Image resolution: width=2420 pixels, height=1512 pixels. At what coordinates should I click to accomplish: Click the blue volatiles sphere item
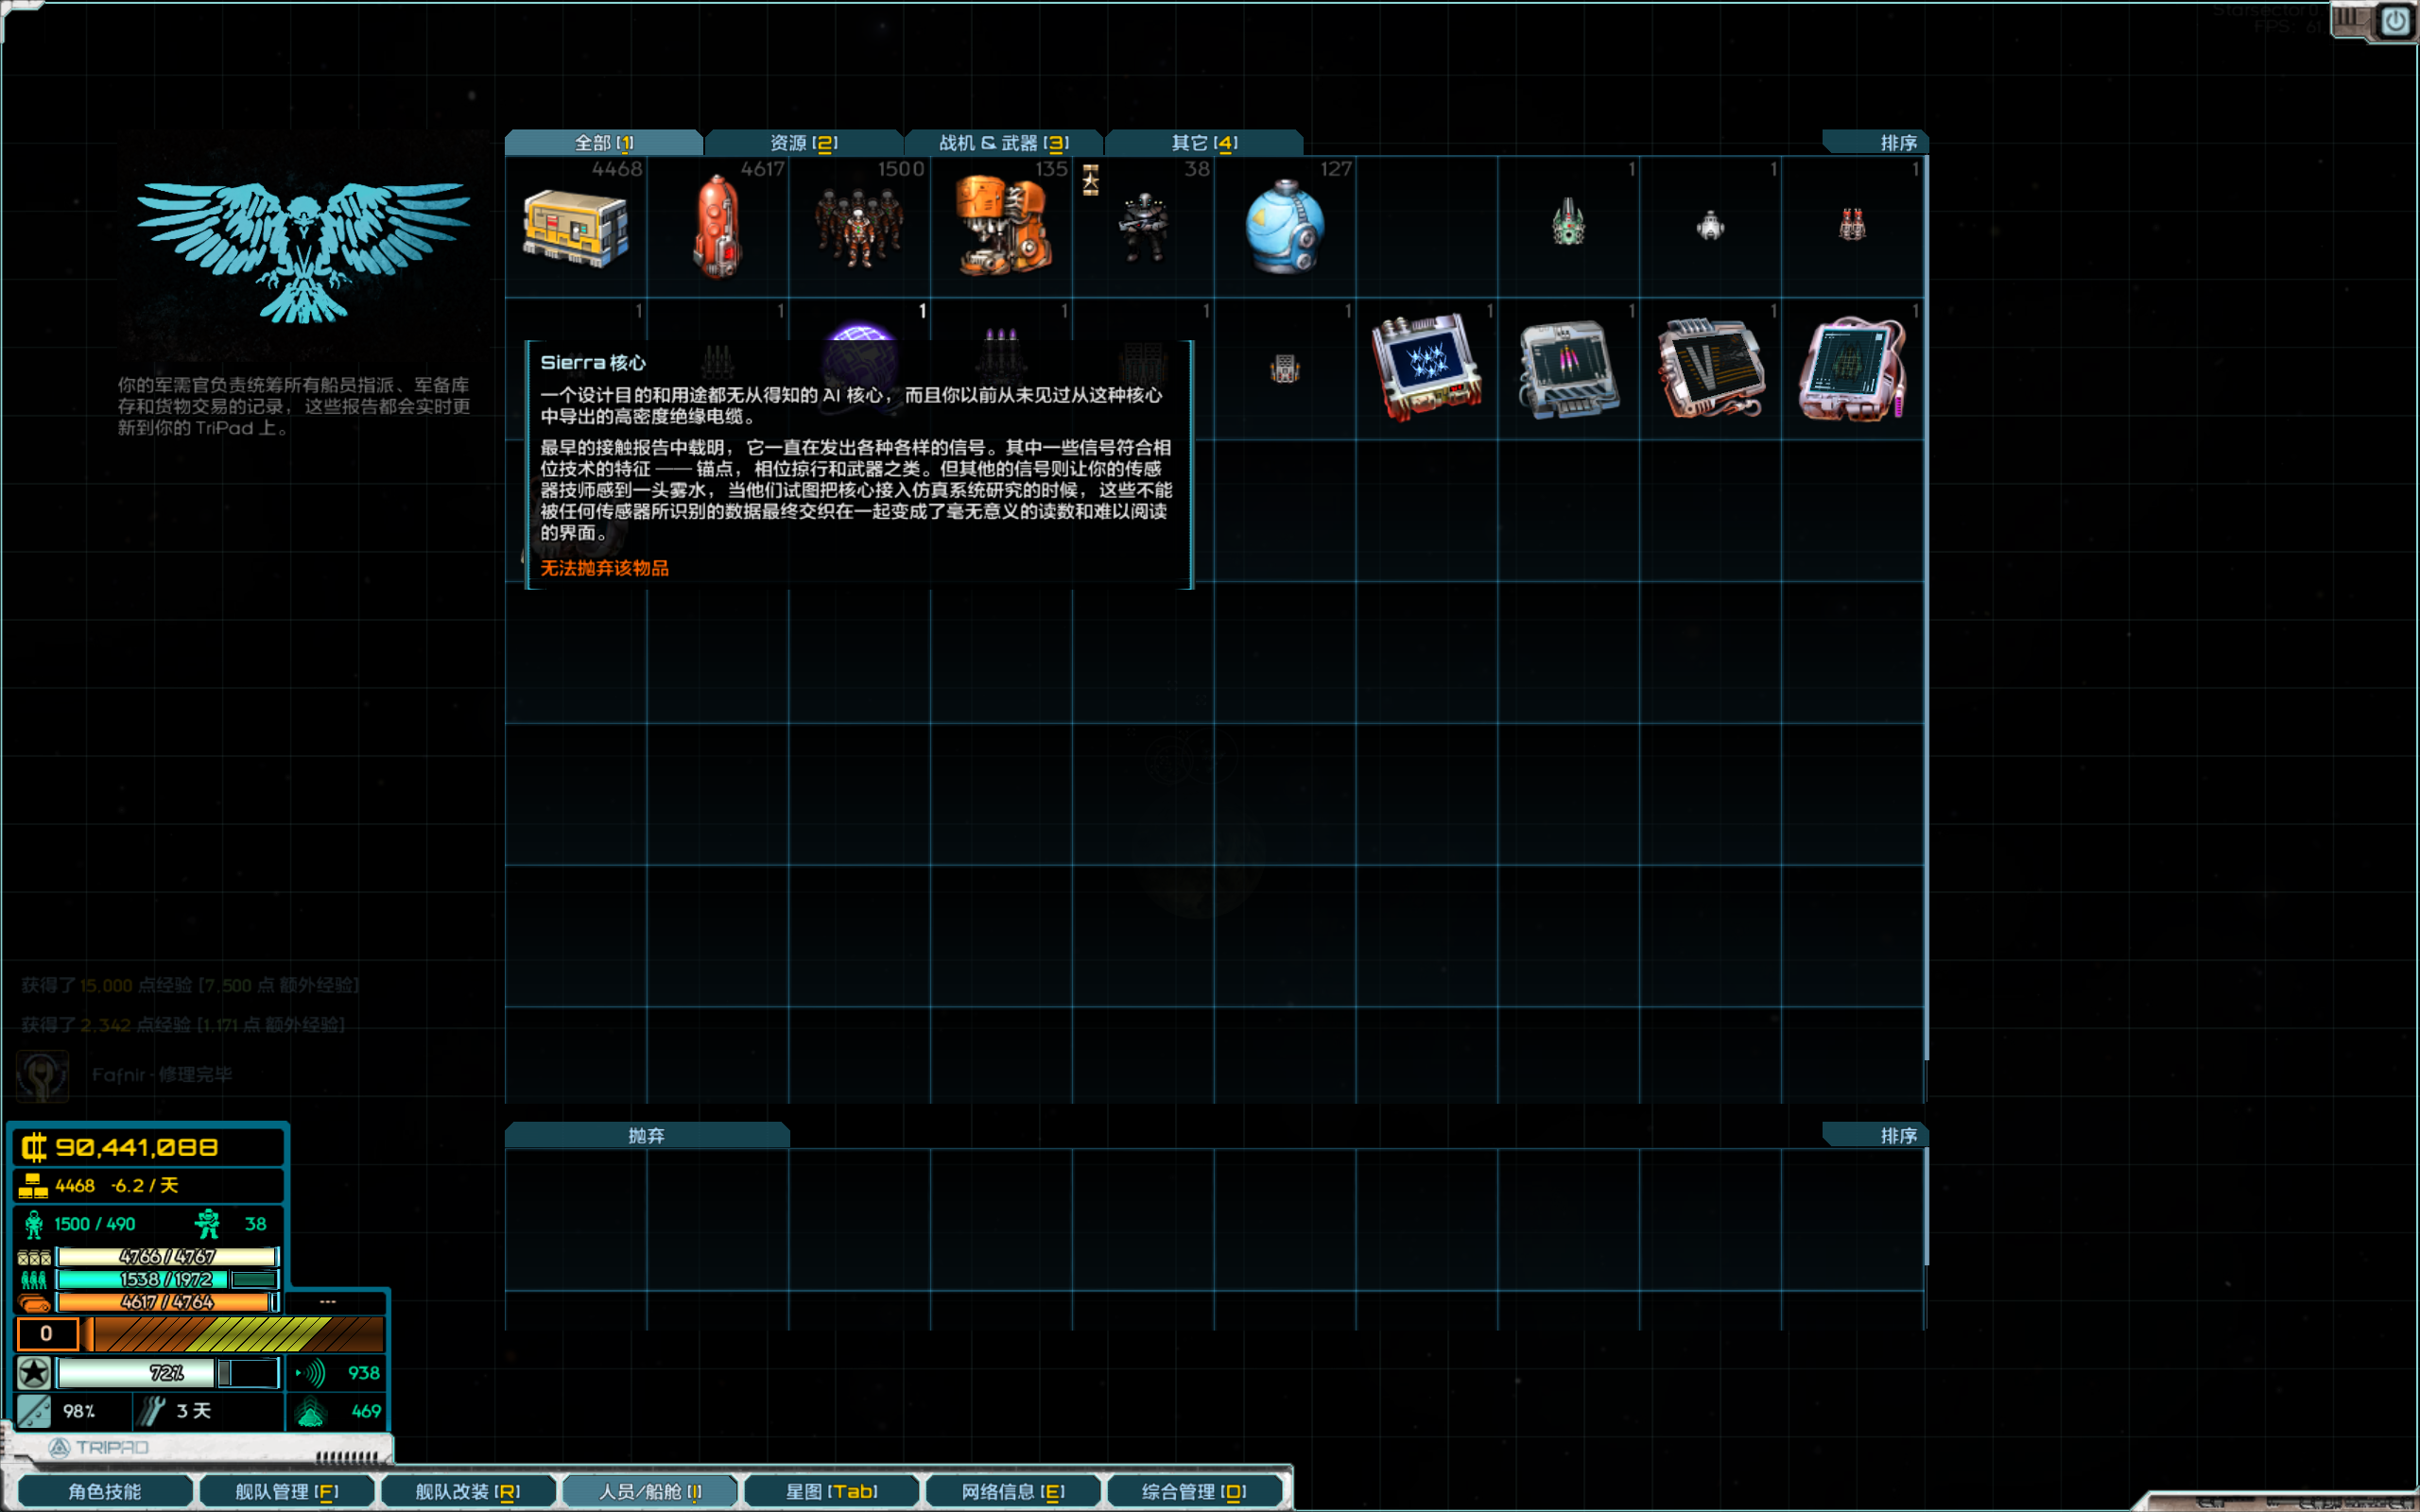click(1285, 228)
